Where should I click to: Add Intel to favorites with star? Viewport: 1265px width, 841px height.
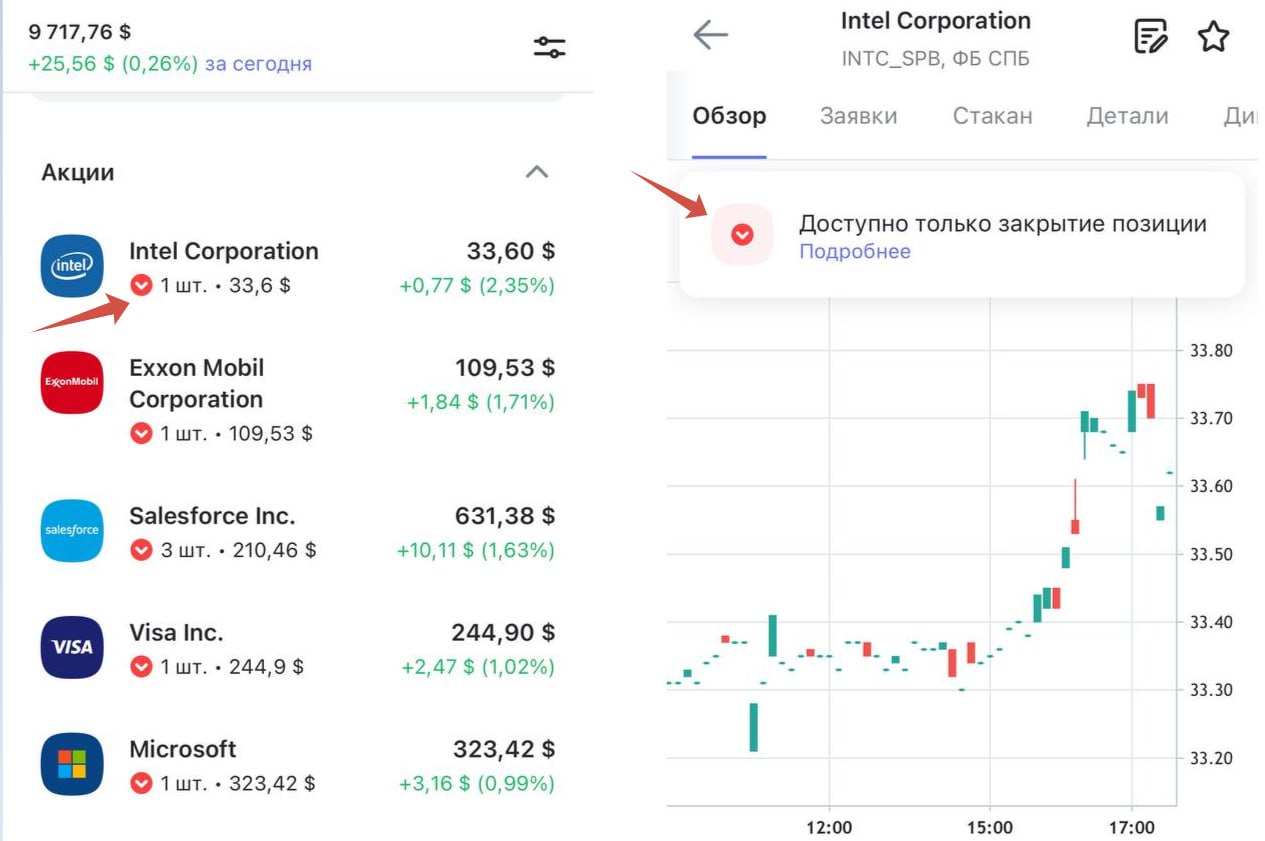[x=1213, y=36]
